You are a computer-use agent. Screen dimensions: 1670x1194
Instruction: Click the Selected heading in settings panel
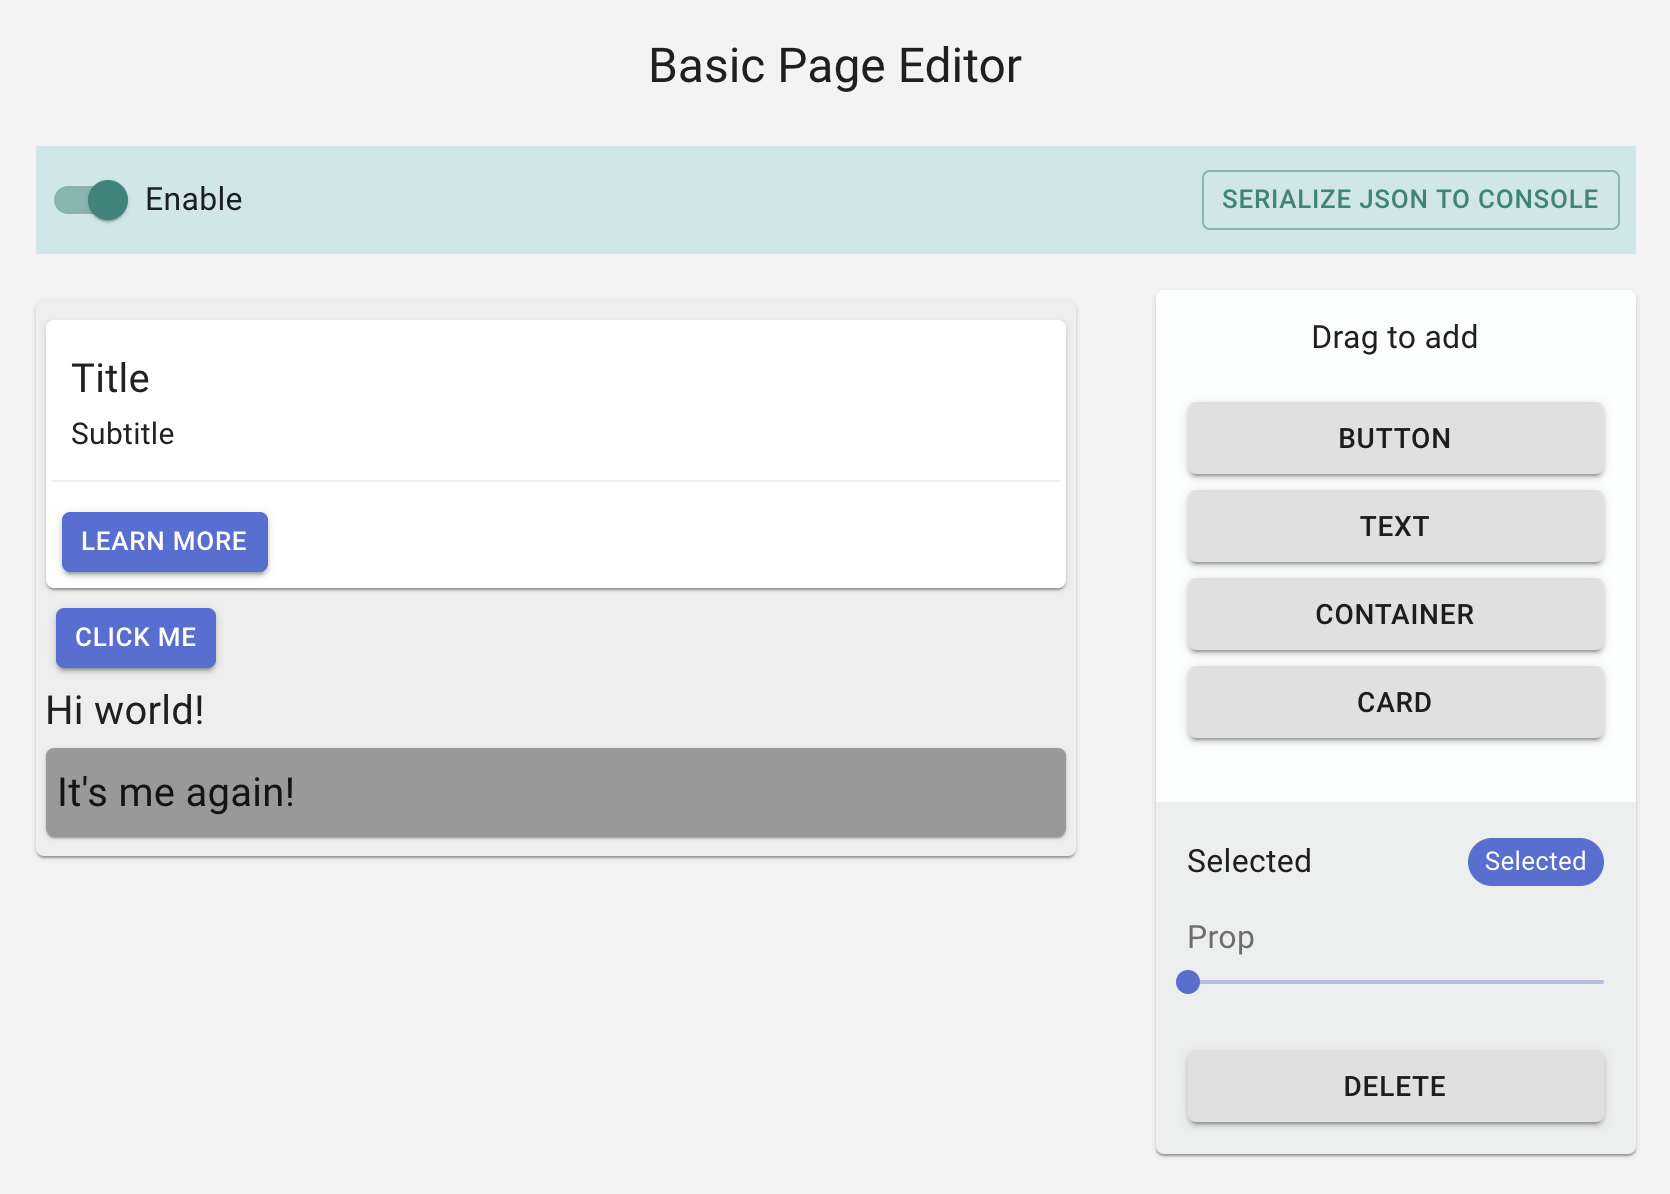1248,862
